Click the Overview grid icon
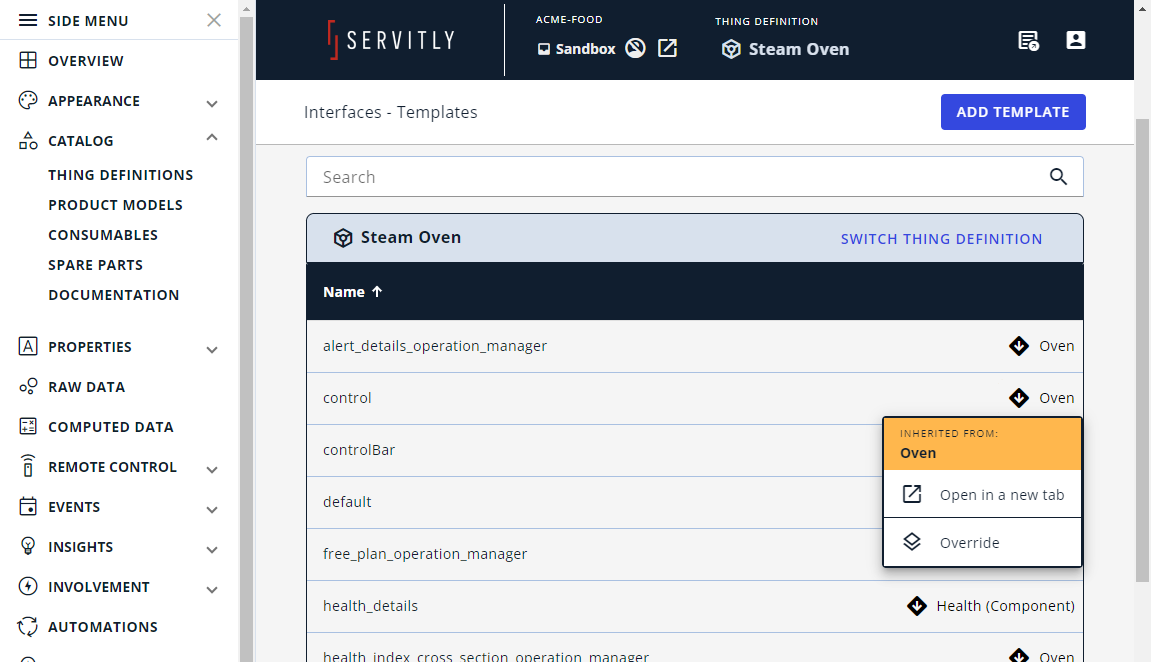The image size is (1151, 662). click(x=28, y=60)
